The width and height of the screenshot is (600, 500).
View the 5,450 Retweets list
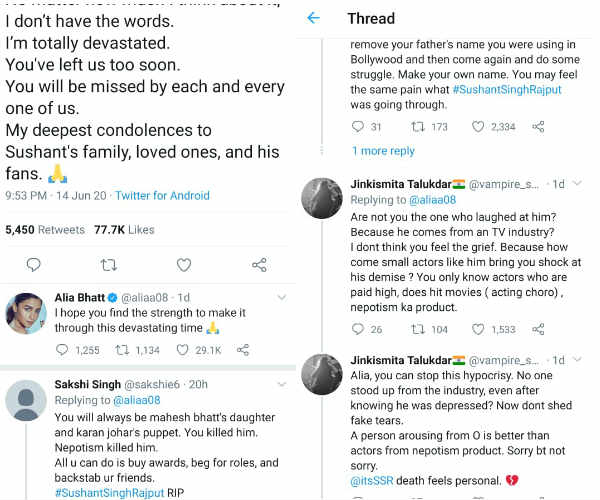[45, 230]
